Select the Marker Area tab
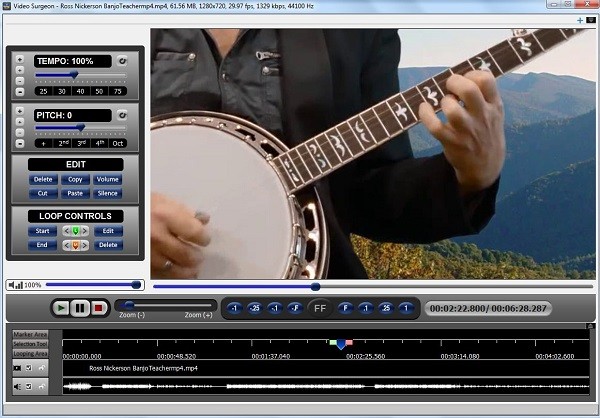Viewport: 600px width, 418px height. pyautogui.click(x=30, y=334)
